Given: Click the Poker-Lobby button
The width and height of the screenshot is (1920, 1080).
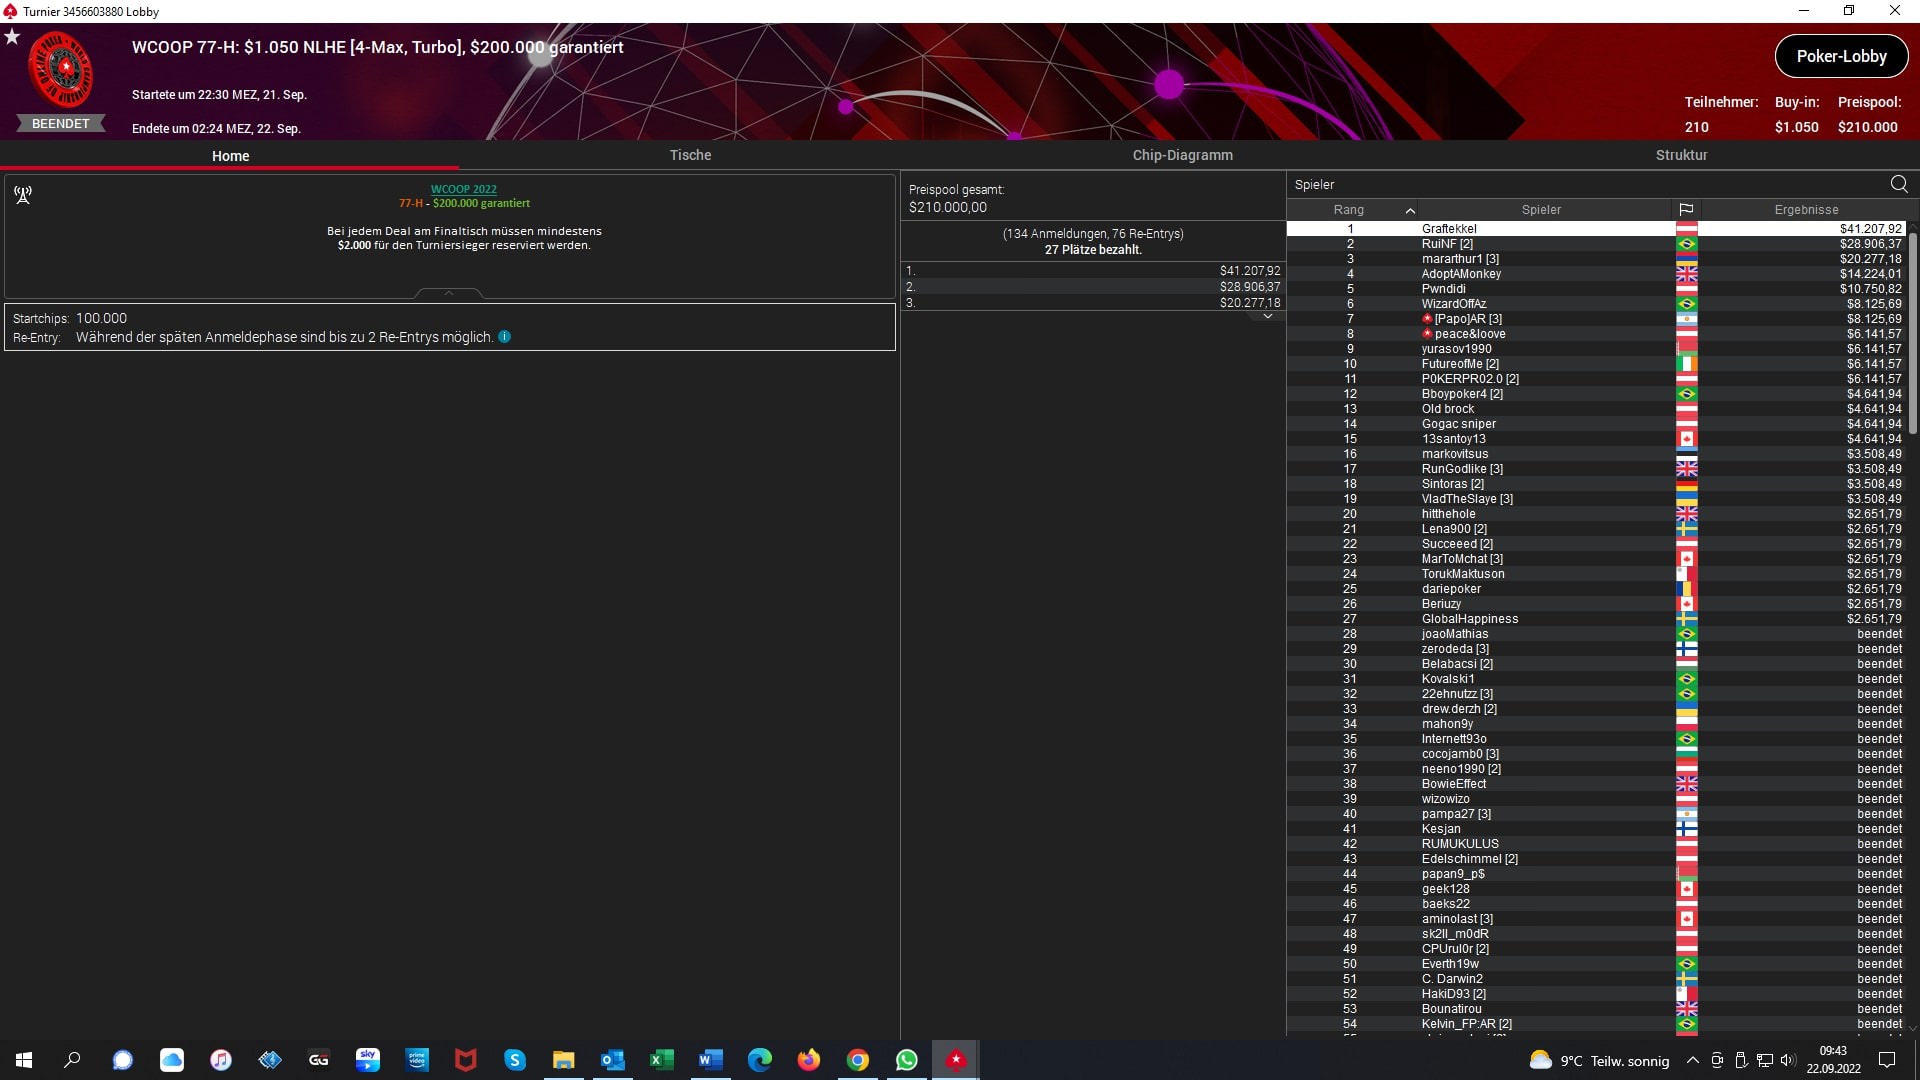Looking at the screenshot, I should [1841, 57].
